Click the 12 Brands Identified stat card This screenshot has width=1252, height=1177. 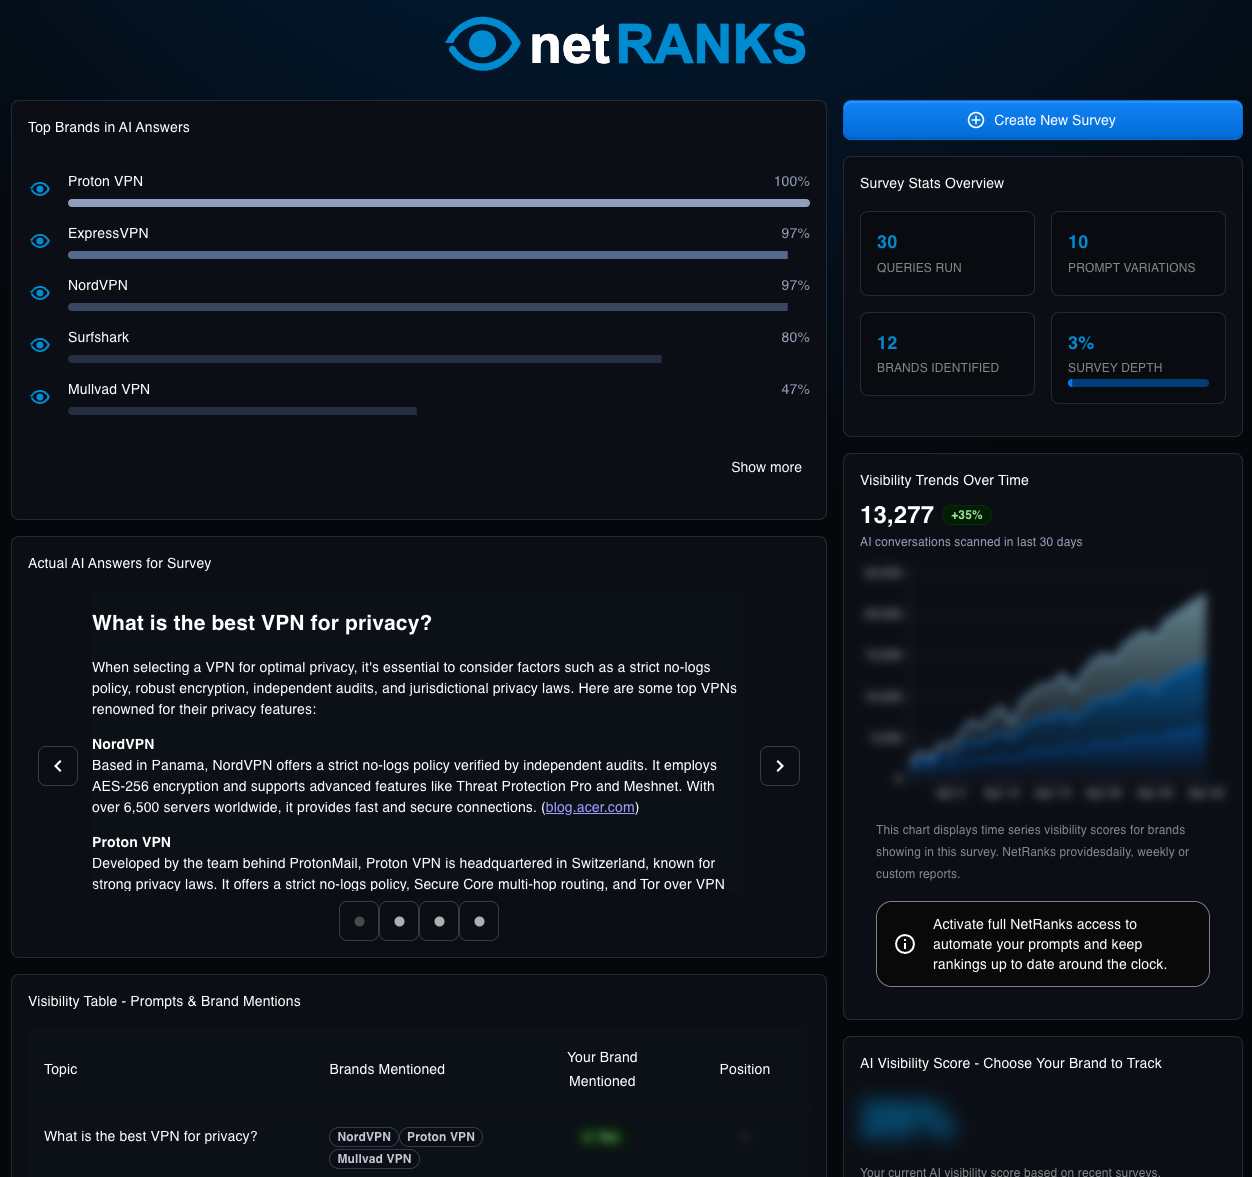[x=947, y=354]
